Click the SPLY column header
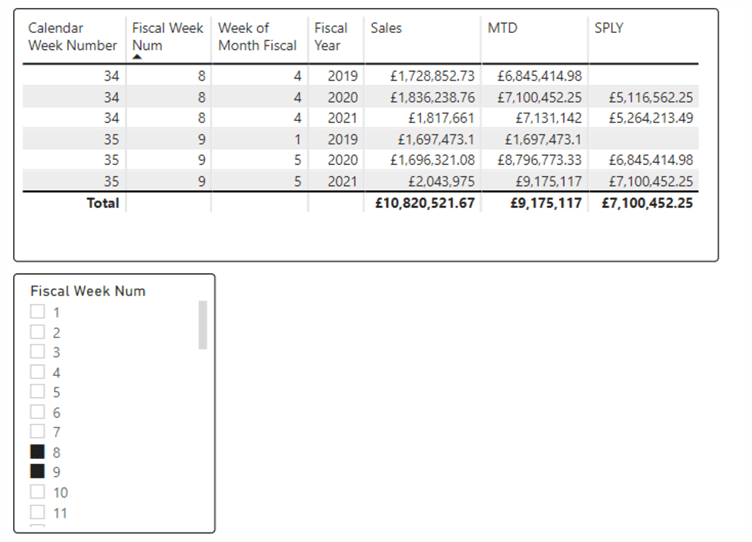The width and height of the screenshot is (752, 542). [608, 28]
